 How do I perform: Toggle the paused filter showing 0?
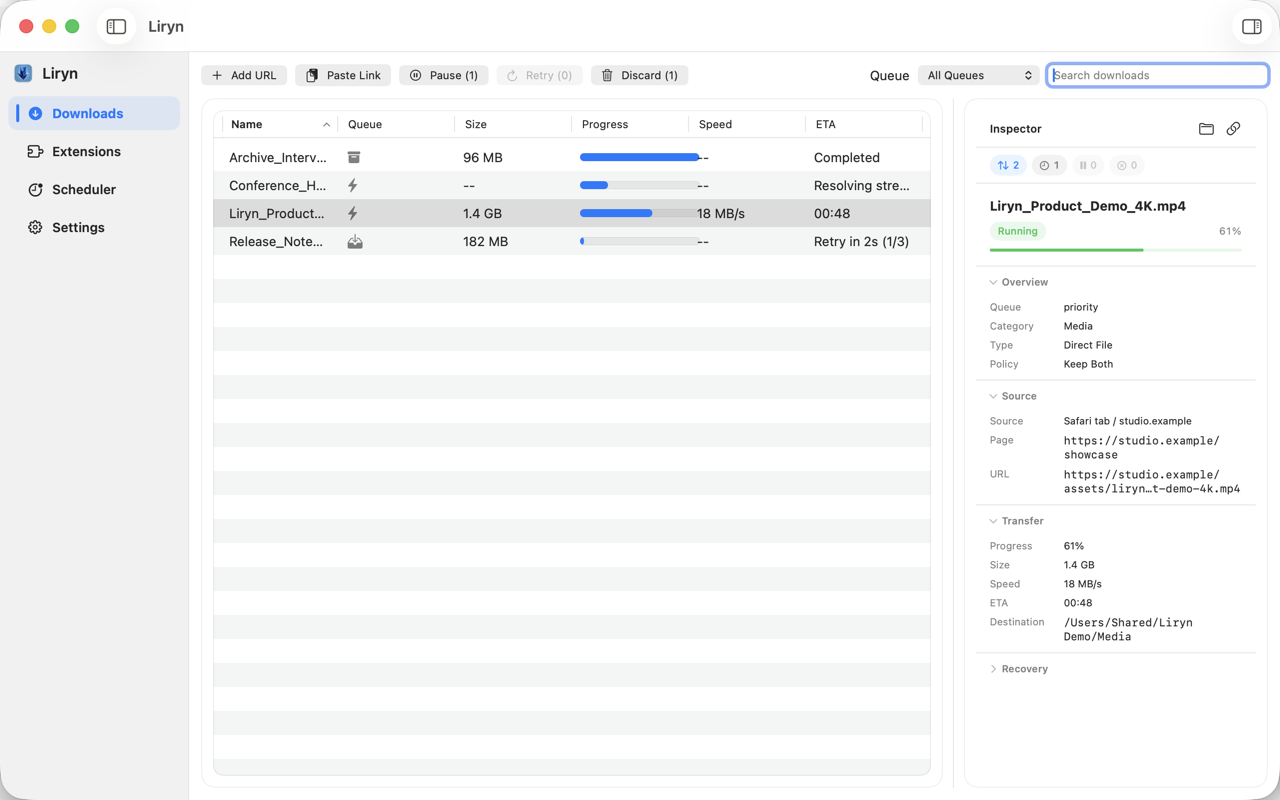pyautogui.click(x=1088, y=165)
